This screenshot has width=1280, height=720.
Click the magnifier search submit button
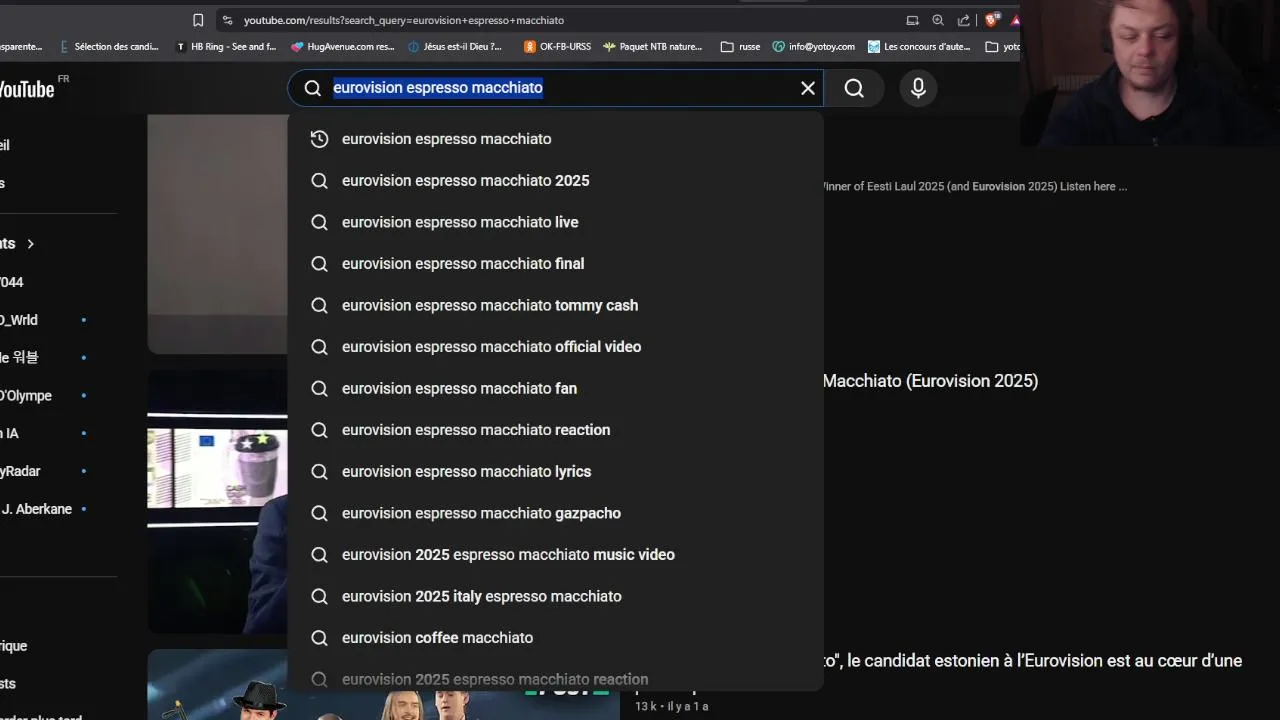[x=854, y=88]
